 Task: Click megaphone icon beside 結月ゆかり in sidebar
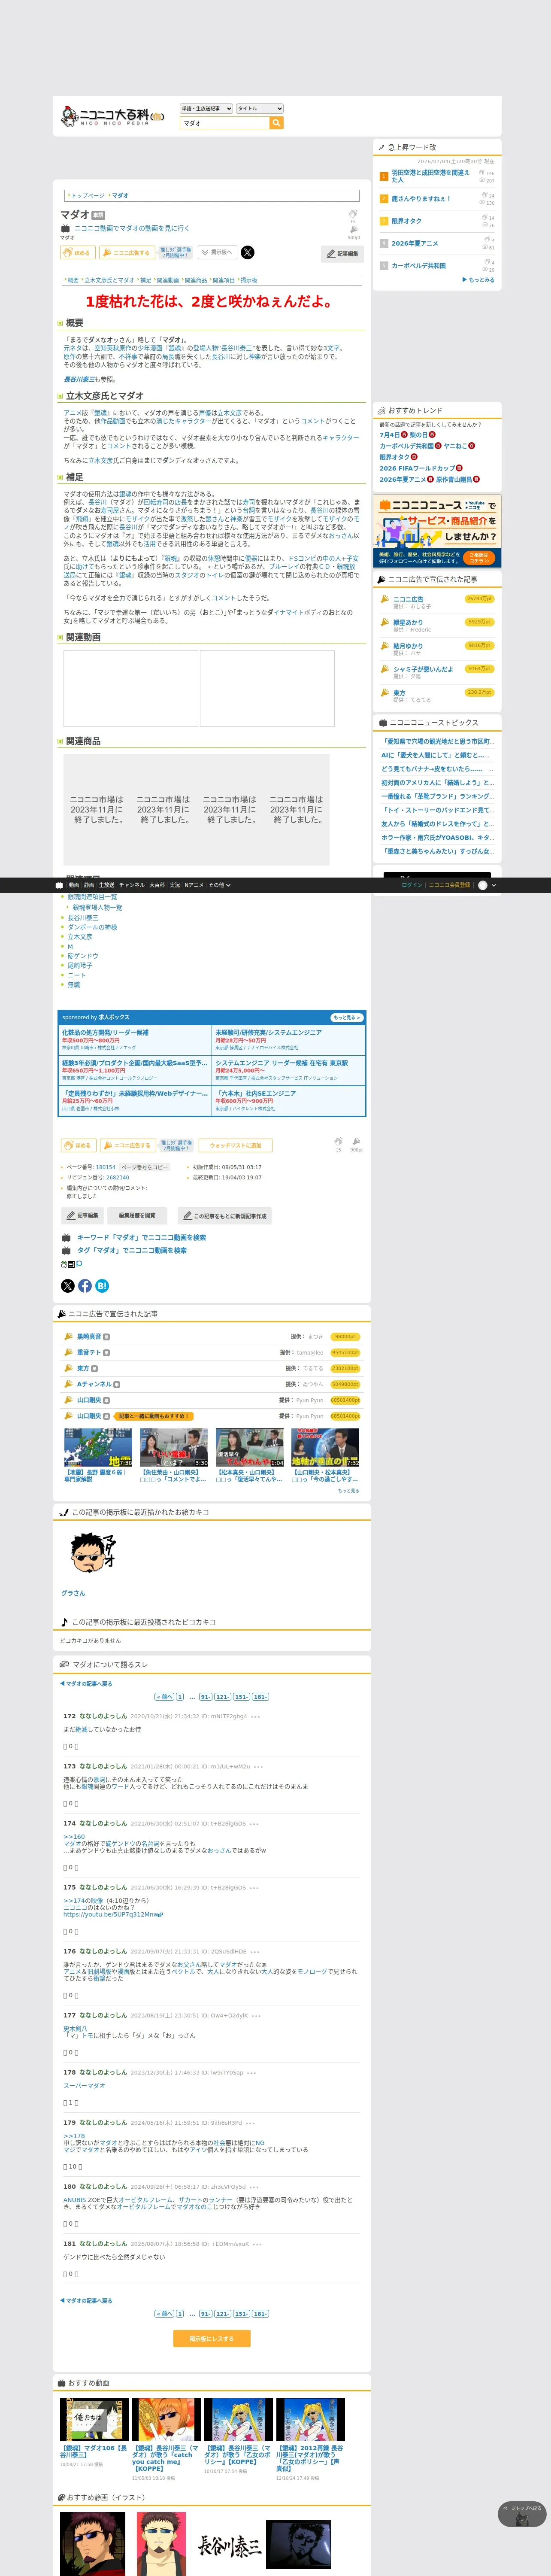385,646
